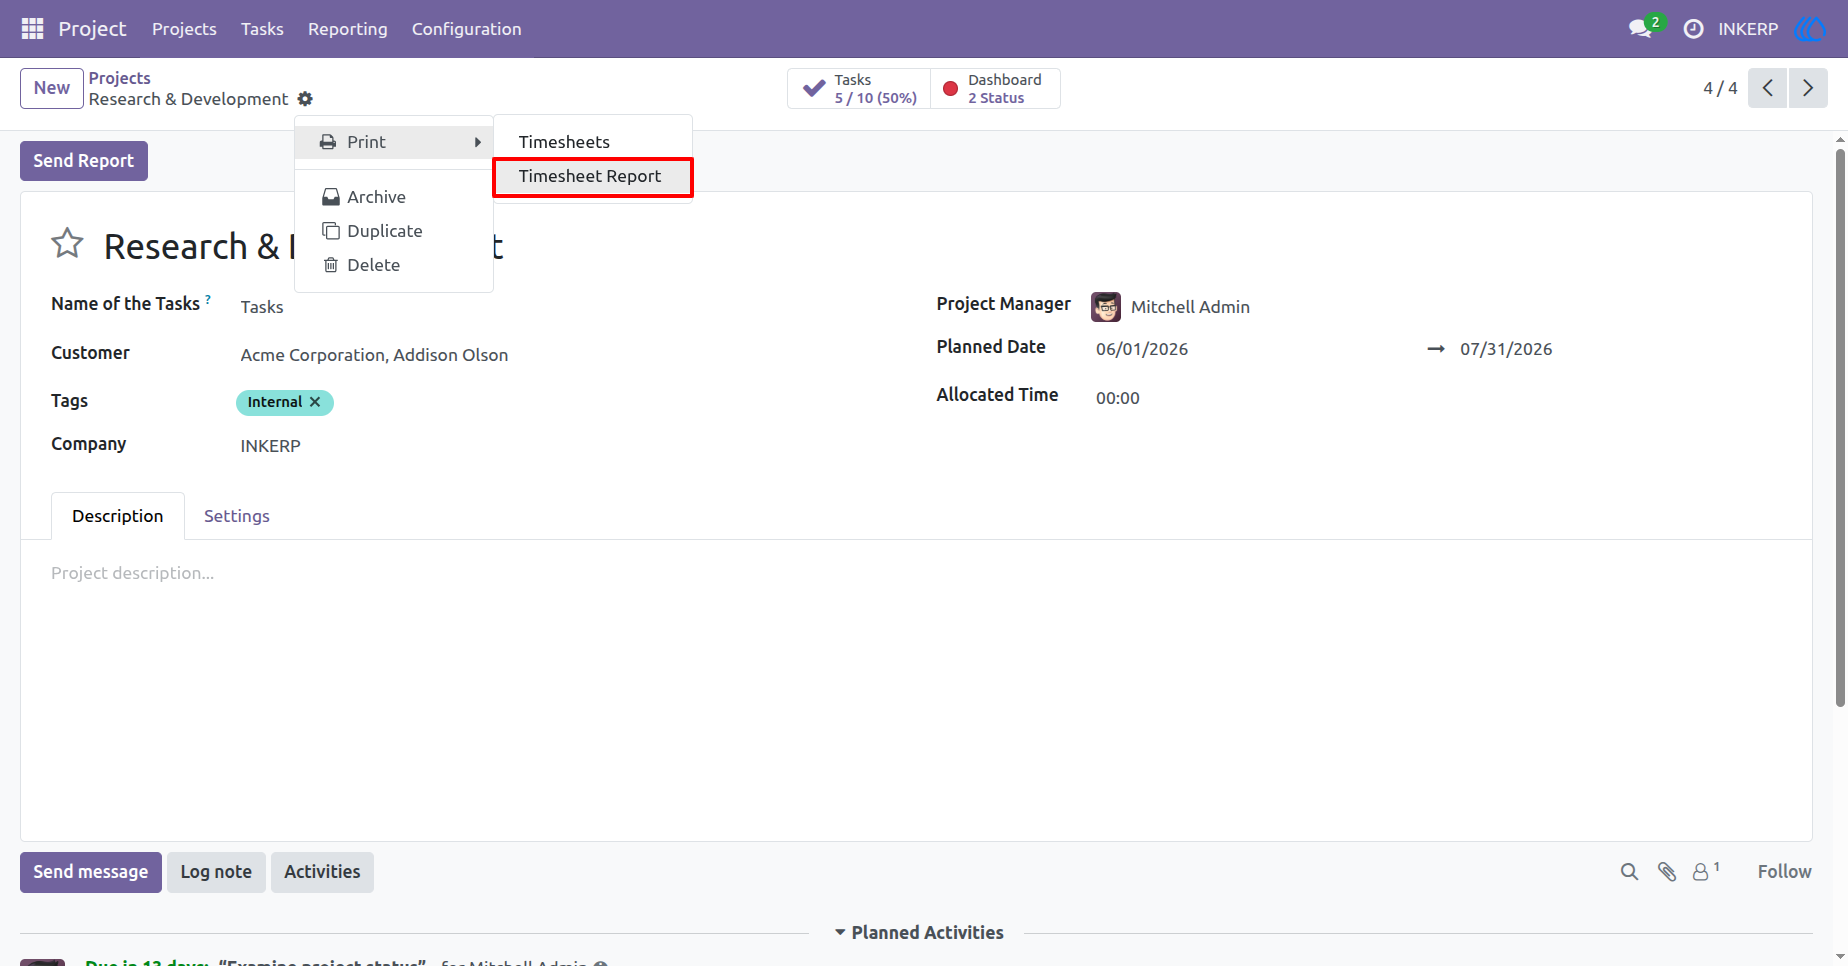Click Follow button

pyautogui.click(x=1784, y=872)
